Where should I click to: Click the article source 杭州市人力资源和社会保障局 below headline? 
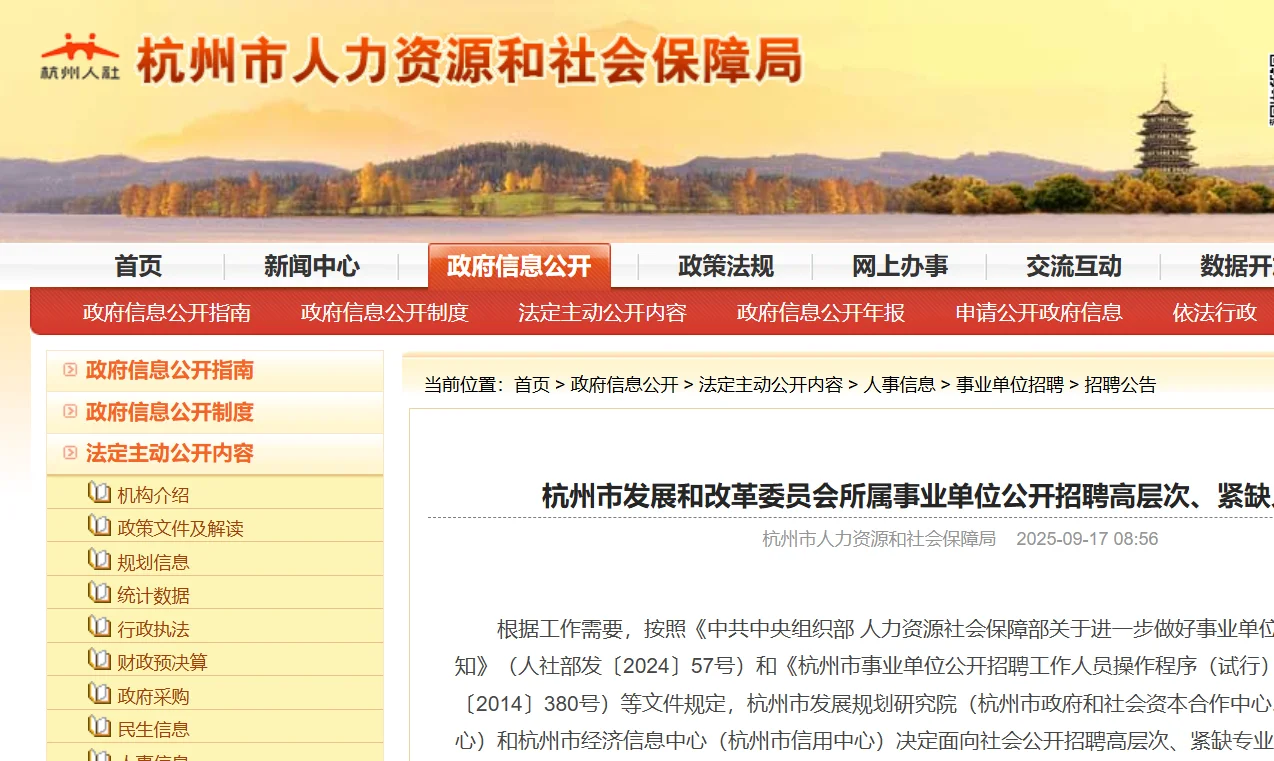879,539
